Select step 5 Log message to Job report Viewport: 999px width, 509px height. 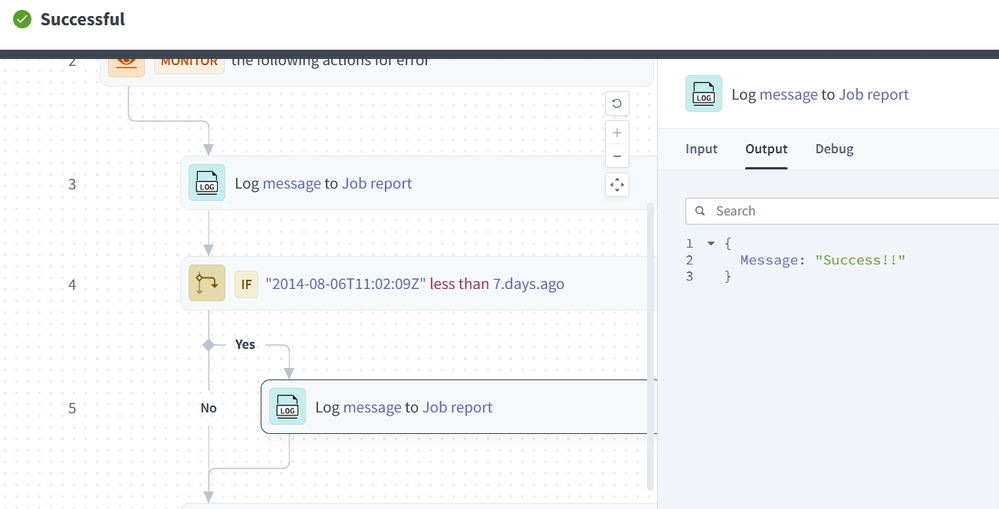[459, 406]
